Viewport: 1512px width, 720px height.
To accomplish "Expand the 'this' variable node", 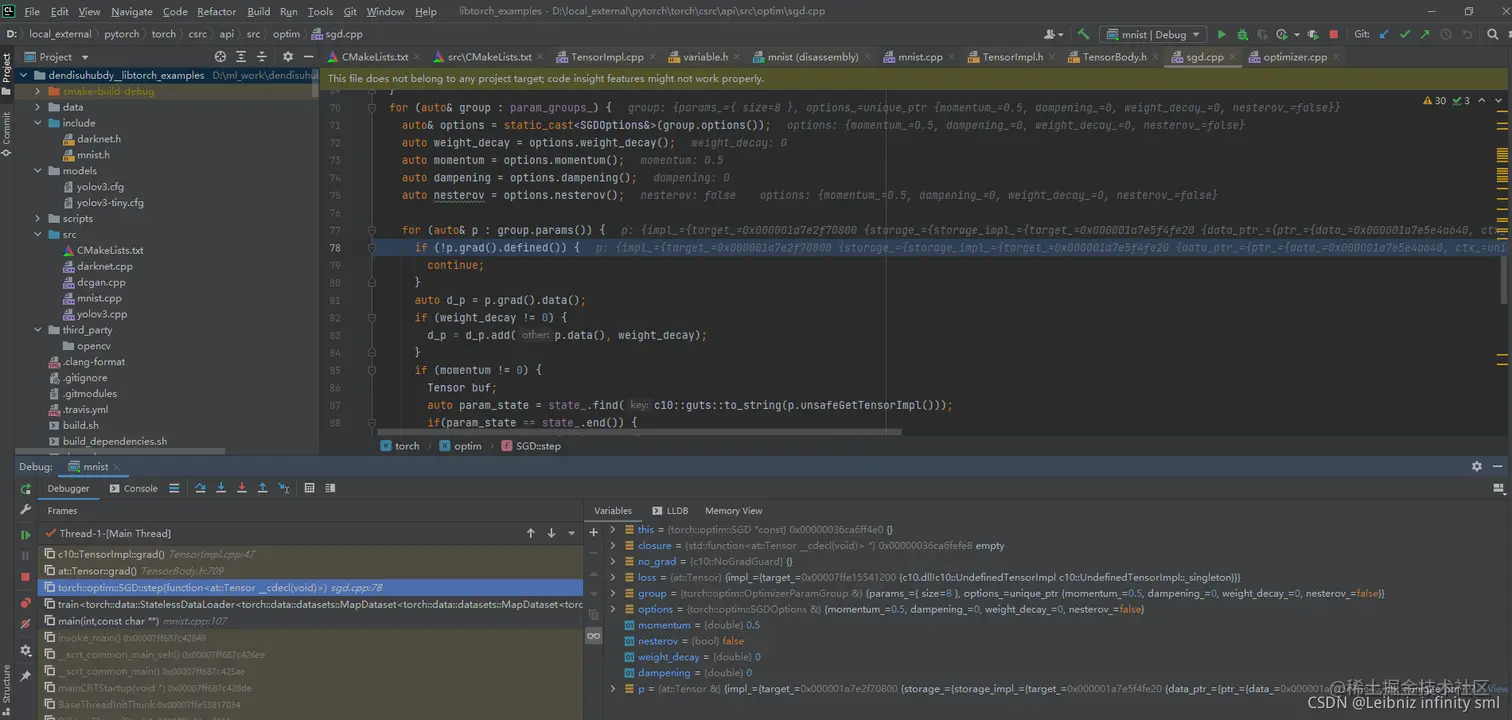I will [613, 530].
